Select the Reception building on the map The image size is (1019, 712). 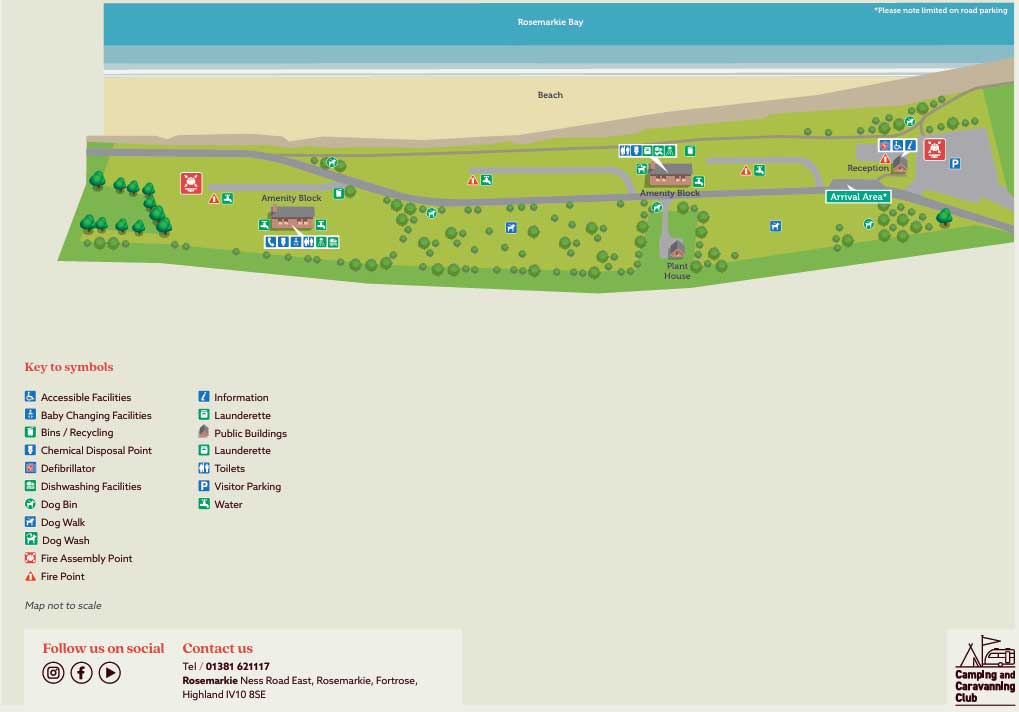[899, 164]
